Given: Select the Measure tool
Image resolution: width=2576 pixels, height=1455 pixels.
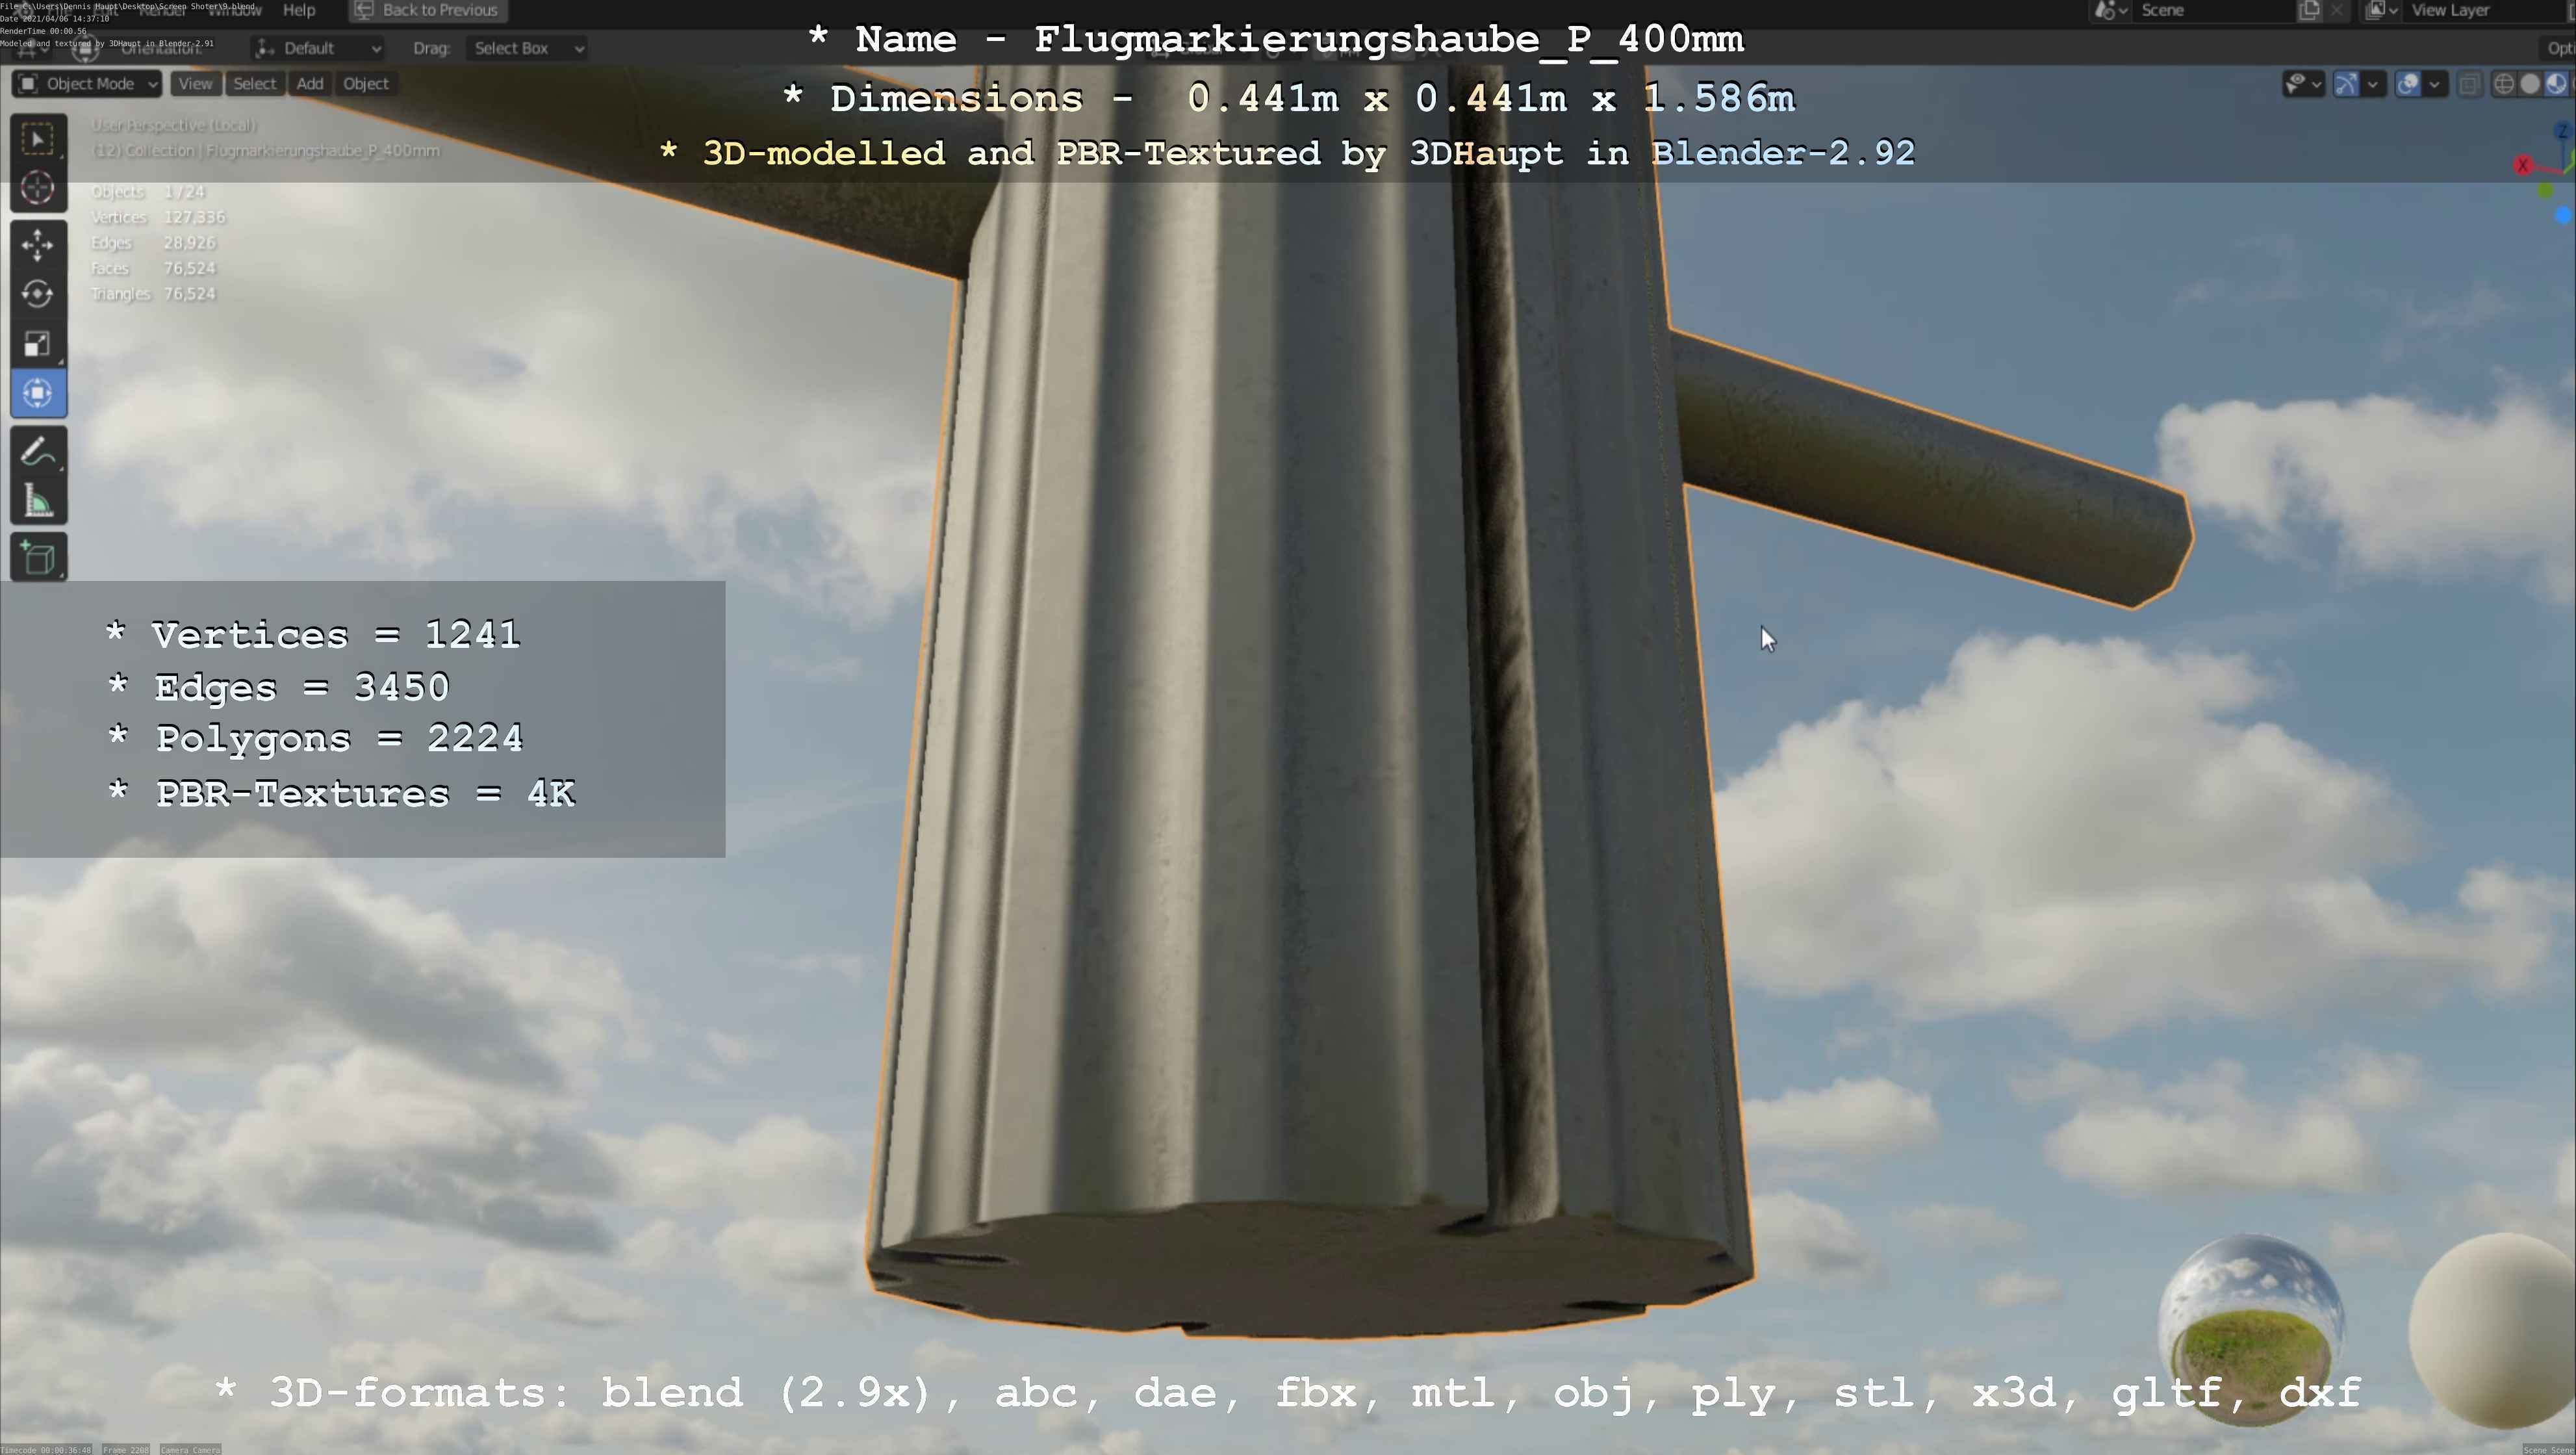Looking at the screenshot, I should point(38,502).
